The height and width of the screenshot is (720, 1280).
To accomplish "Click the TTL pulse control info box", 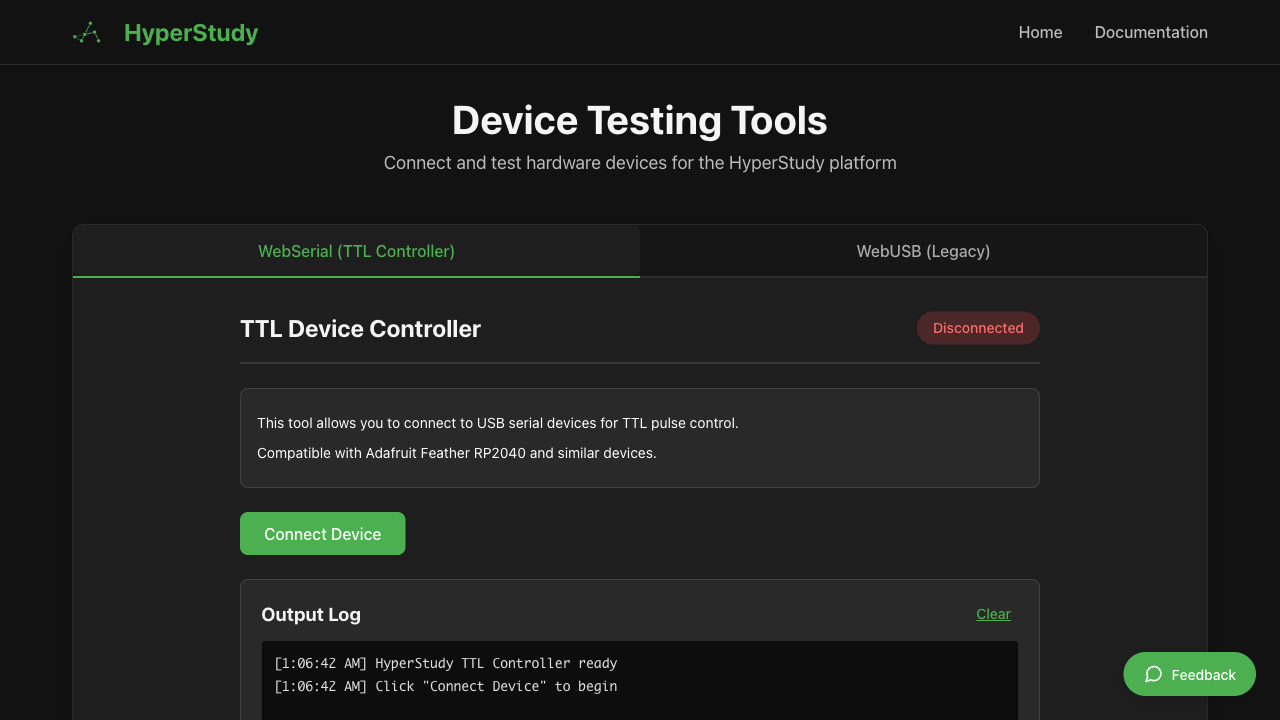I will (640, 437).
